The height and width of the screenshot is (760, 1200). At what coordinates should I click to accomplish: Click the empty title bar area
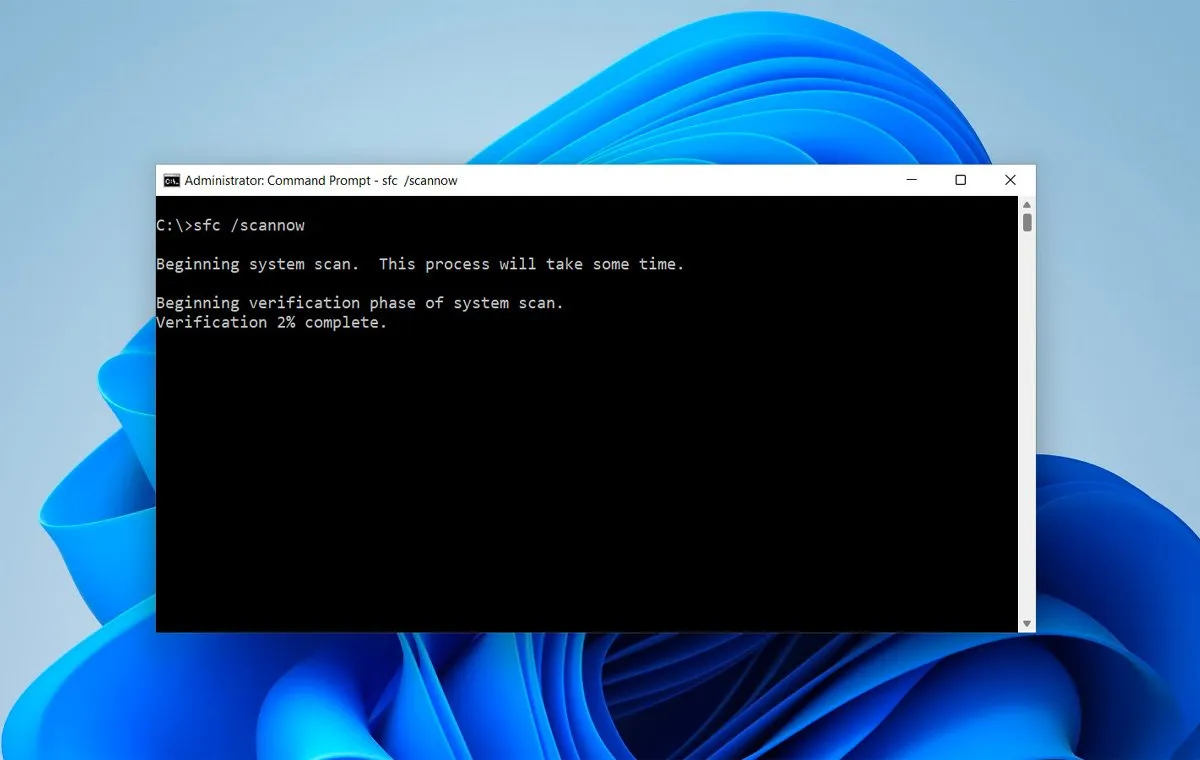point(680,181)
